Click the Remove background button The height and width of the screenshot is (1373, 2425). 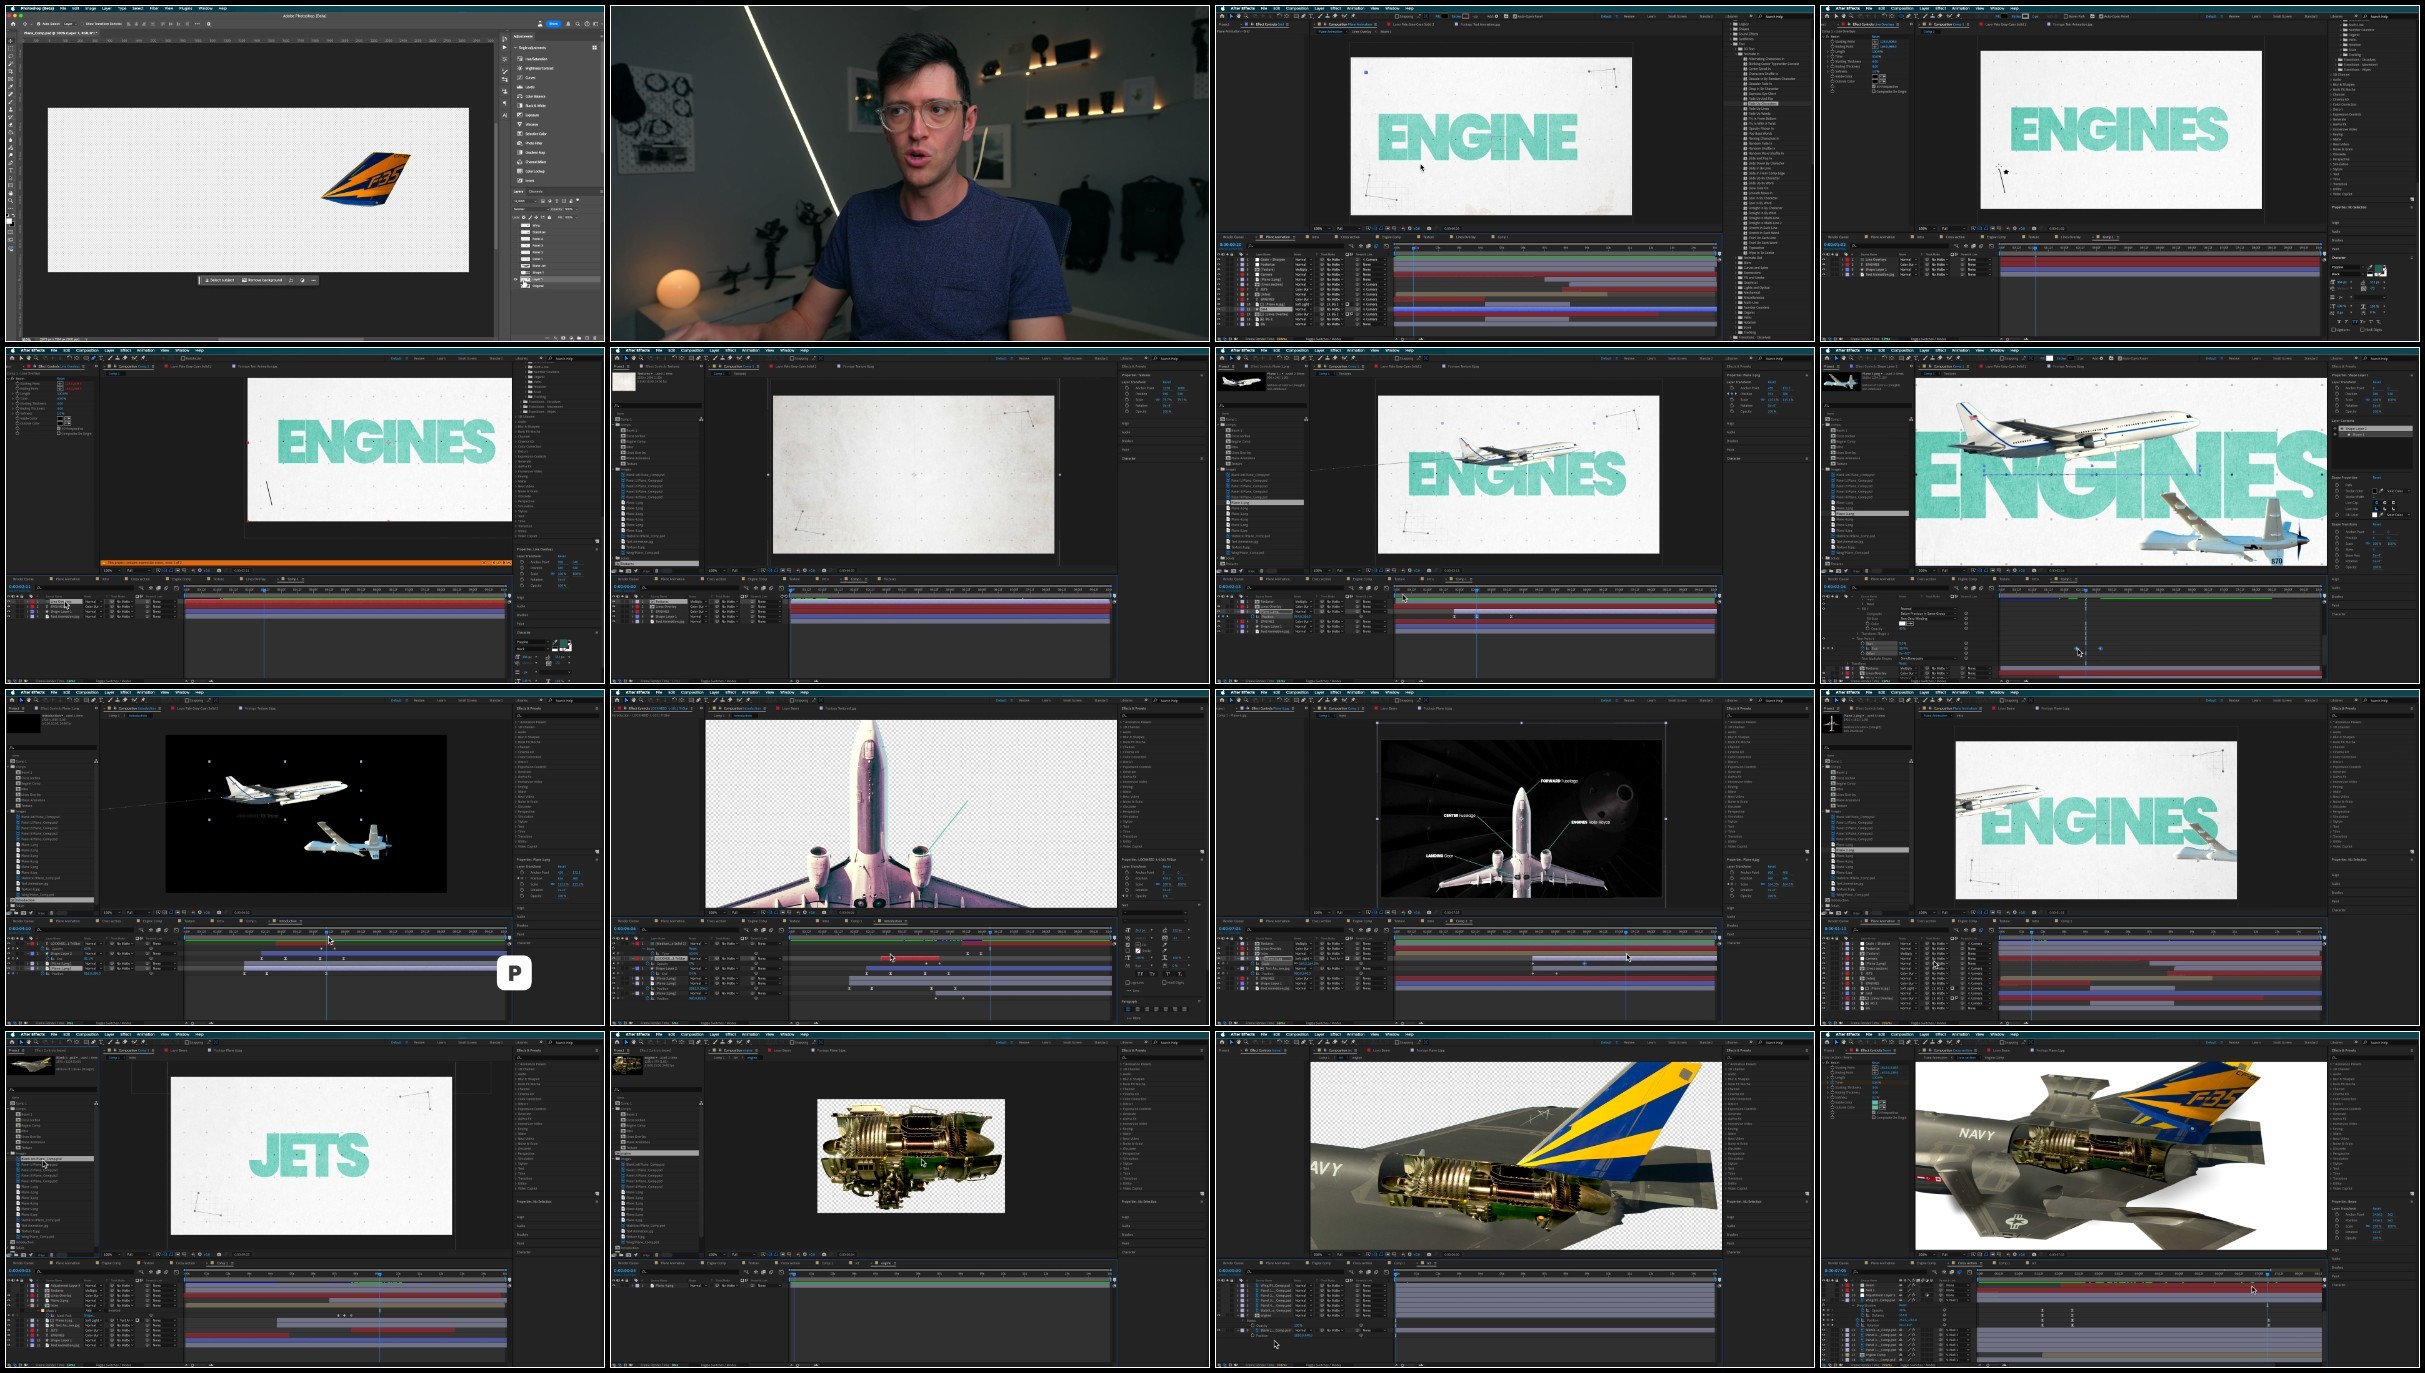click(262, 280)
